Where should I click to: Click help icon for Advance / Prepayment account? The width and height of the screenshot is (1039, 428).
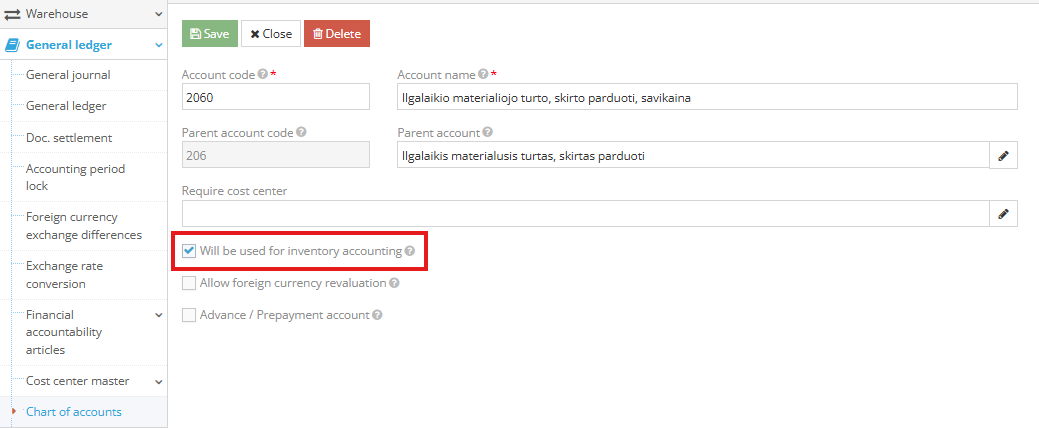click(x=377, y=315)
